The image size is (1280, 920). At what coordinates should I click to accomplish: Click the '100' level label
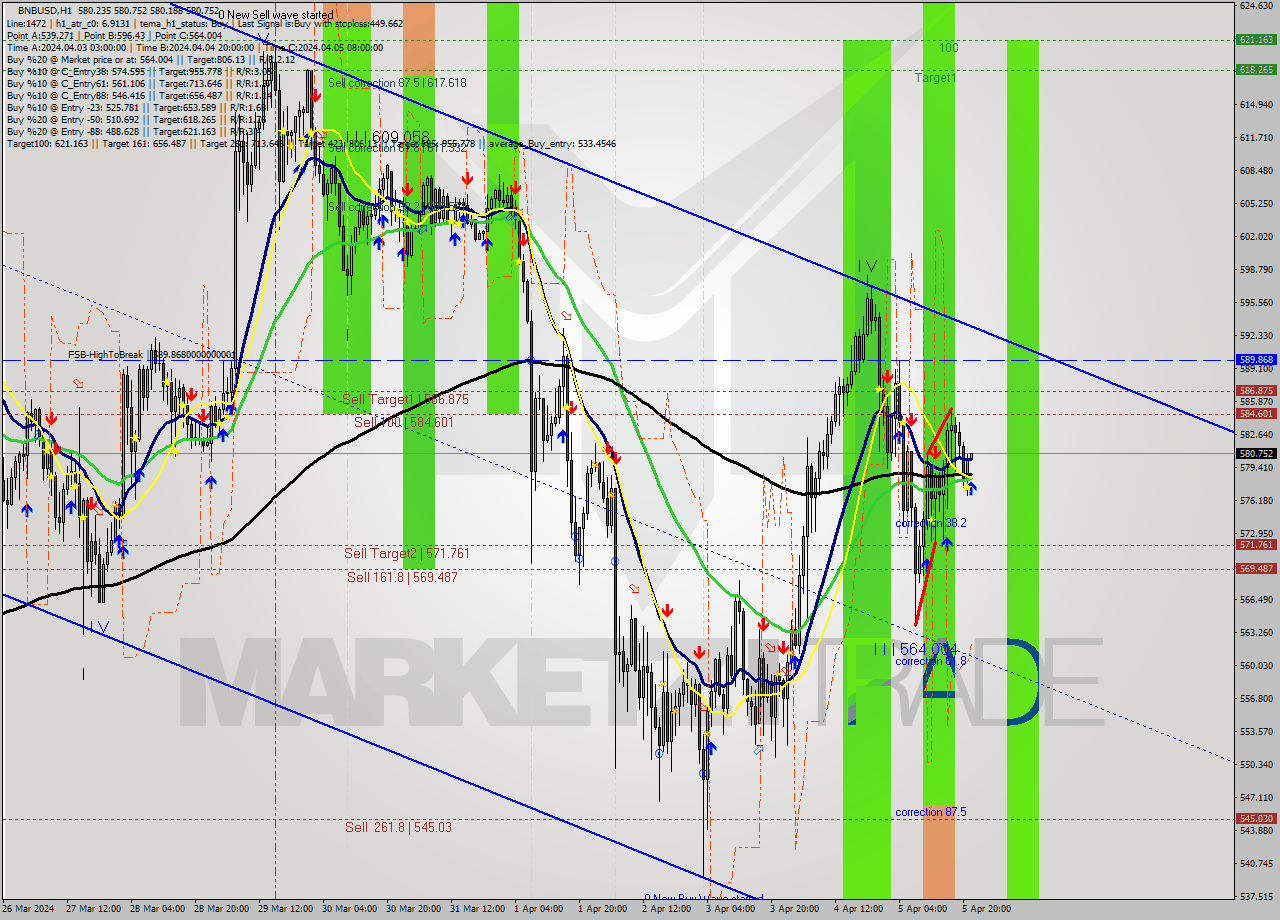pos(948,48)
